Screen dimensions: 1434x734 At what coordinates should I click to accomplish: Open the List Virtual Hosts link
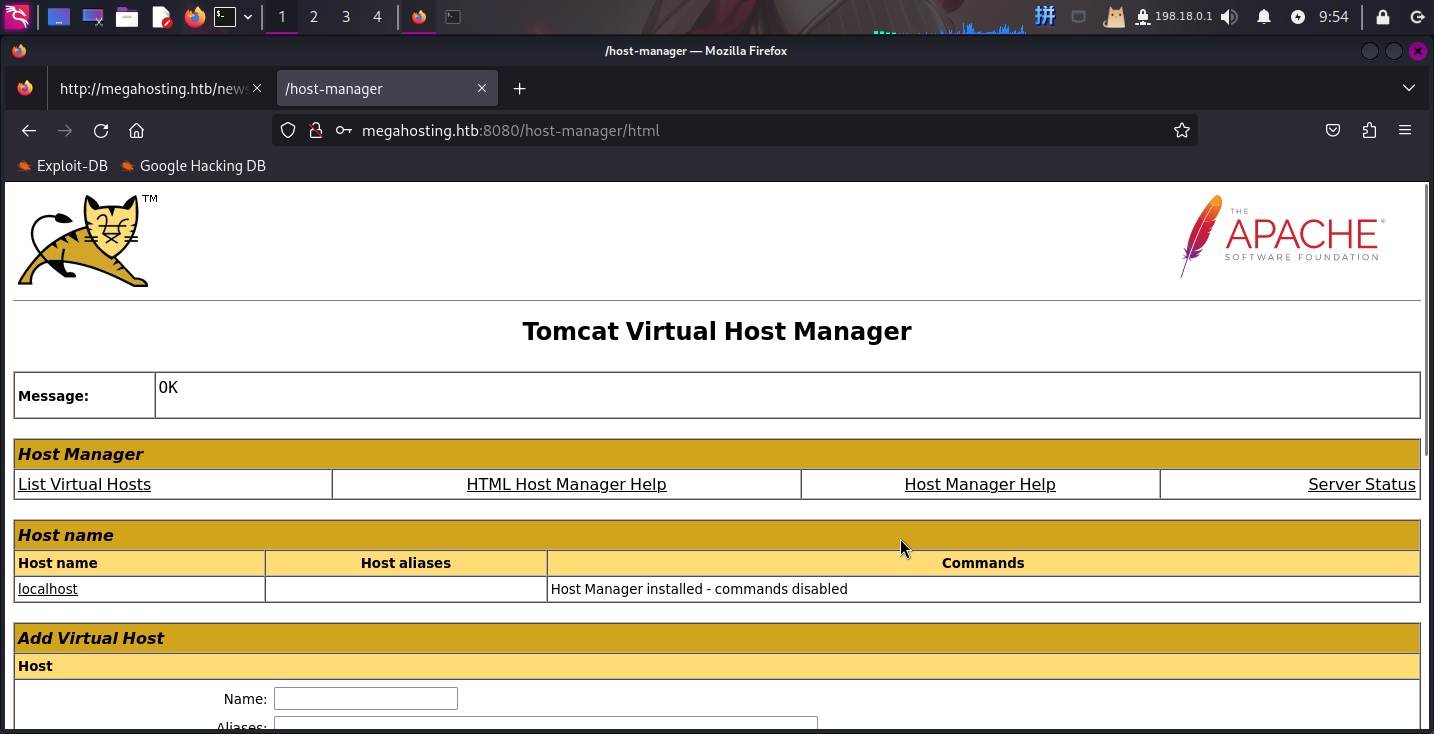[x=85, y=484]
